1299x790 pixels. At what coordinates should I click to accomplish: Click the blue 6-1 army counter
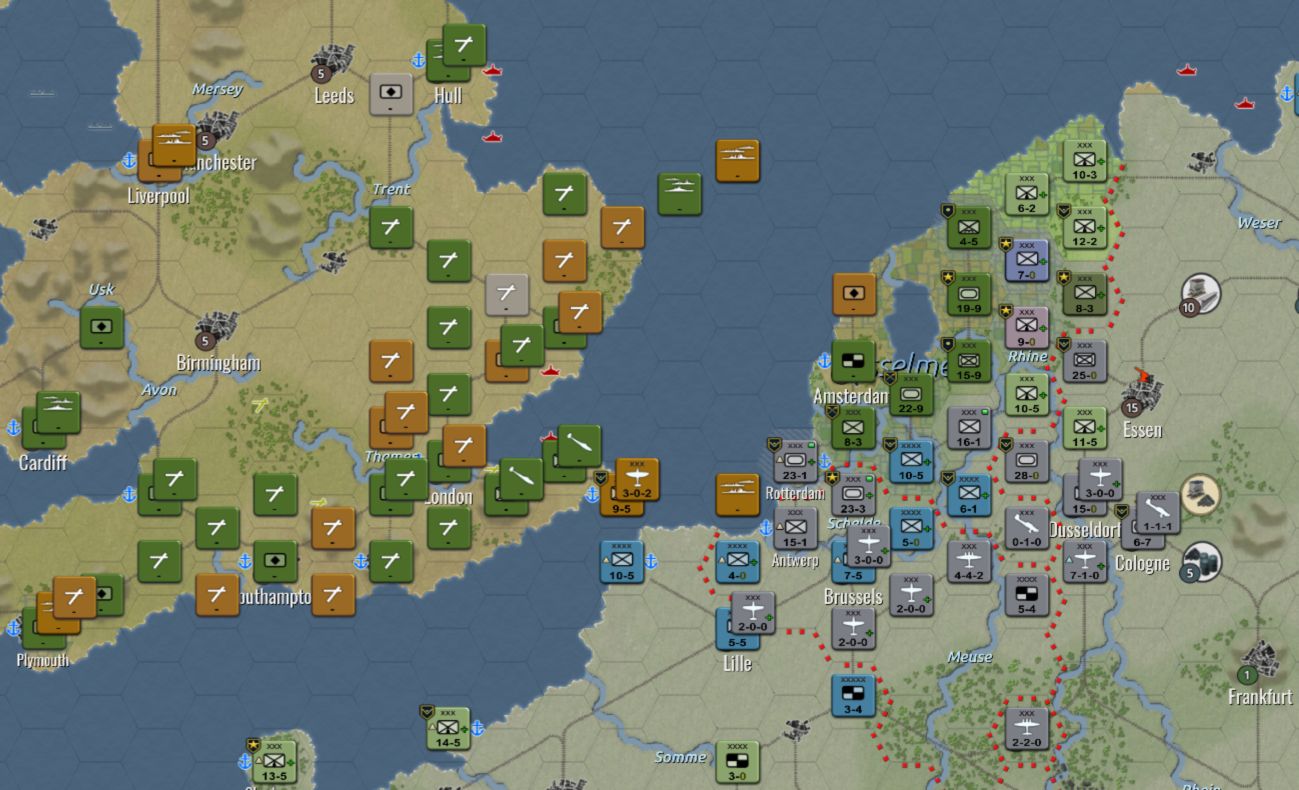[x=969, y=495]
